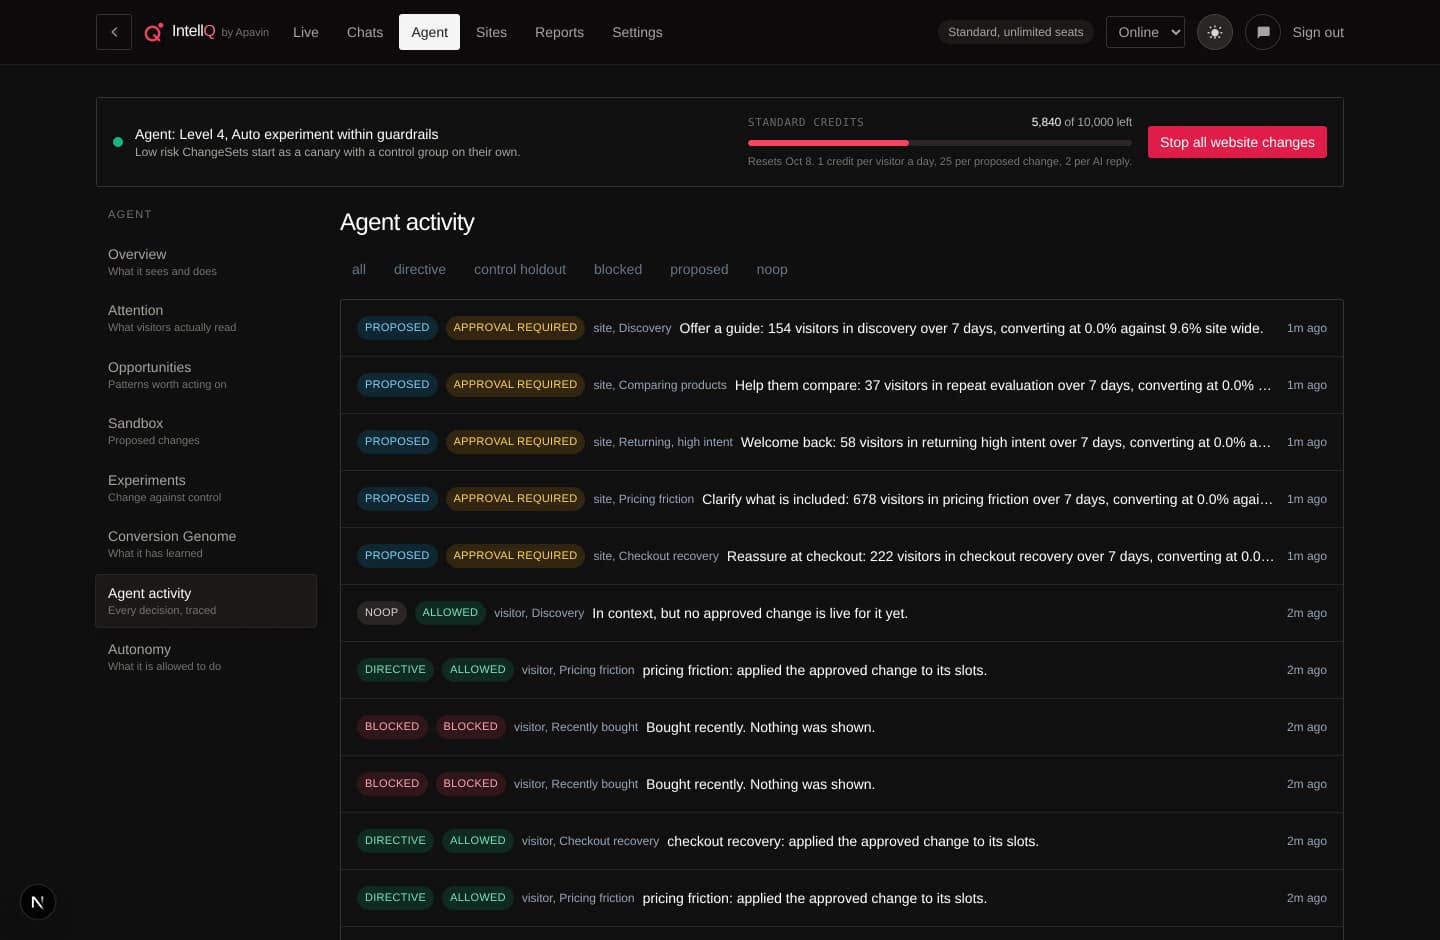This screenshot has width=1440, height=940.
Task: Click the 'site, Comparing products' label
Action: 660,385
